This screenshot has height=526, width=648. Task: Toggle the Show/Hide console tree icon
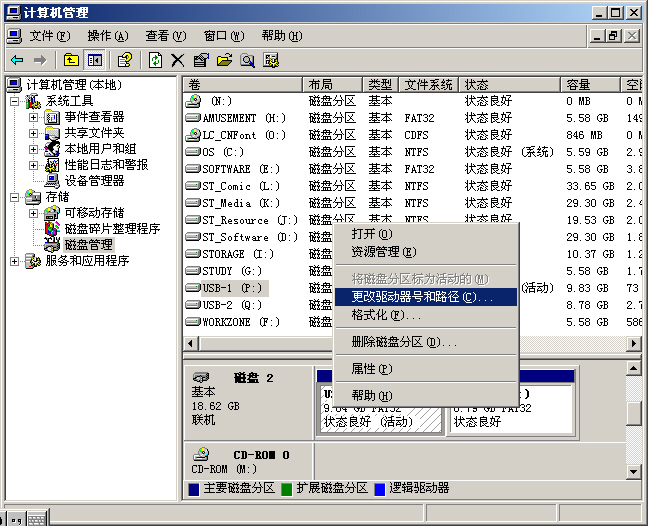(95, 60)
